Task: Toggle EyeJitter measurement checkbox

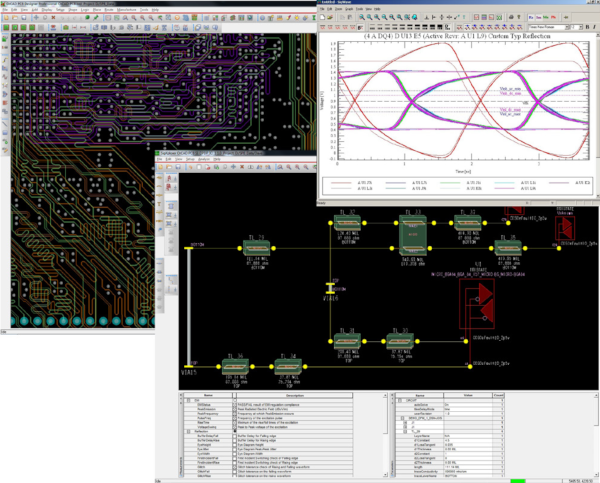Action: click(235, 450)
